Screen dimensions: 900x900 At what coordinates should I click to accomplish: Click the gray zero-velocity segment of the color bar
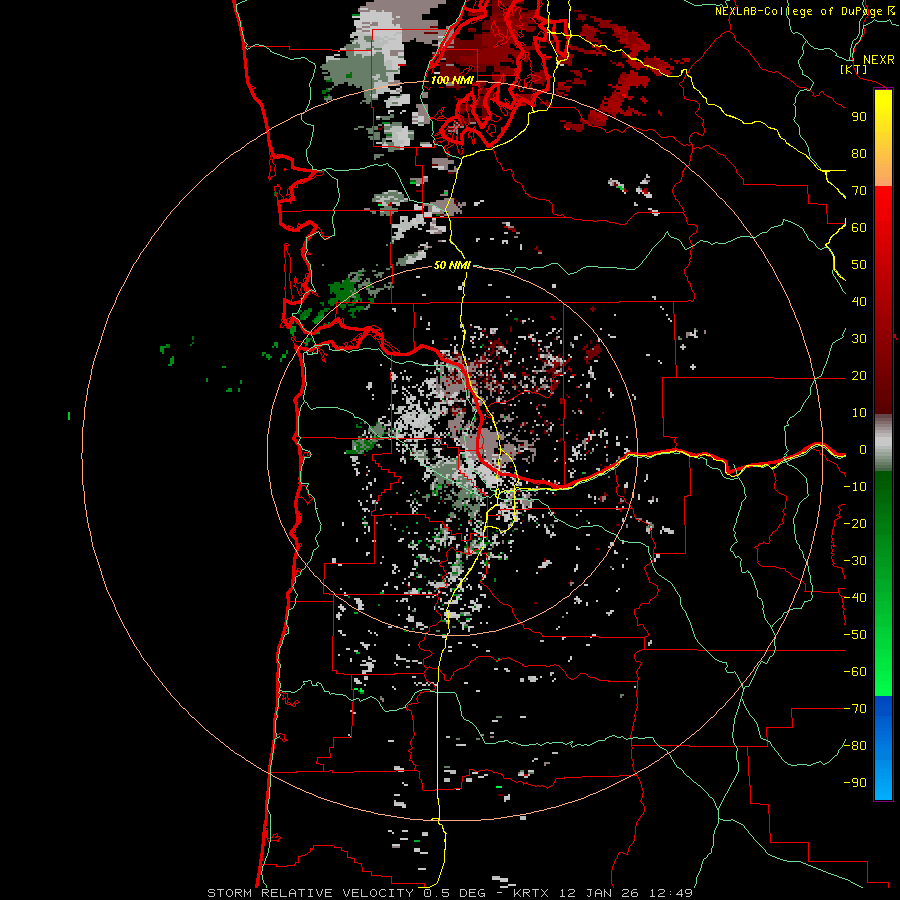tap(883, 443)
